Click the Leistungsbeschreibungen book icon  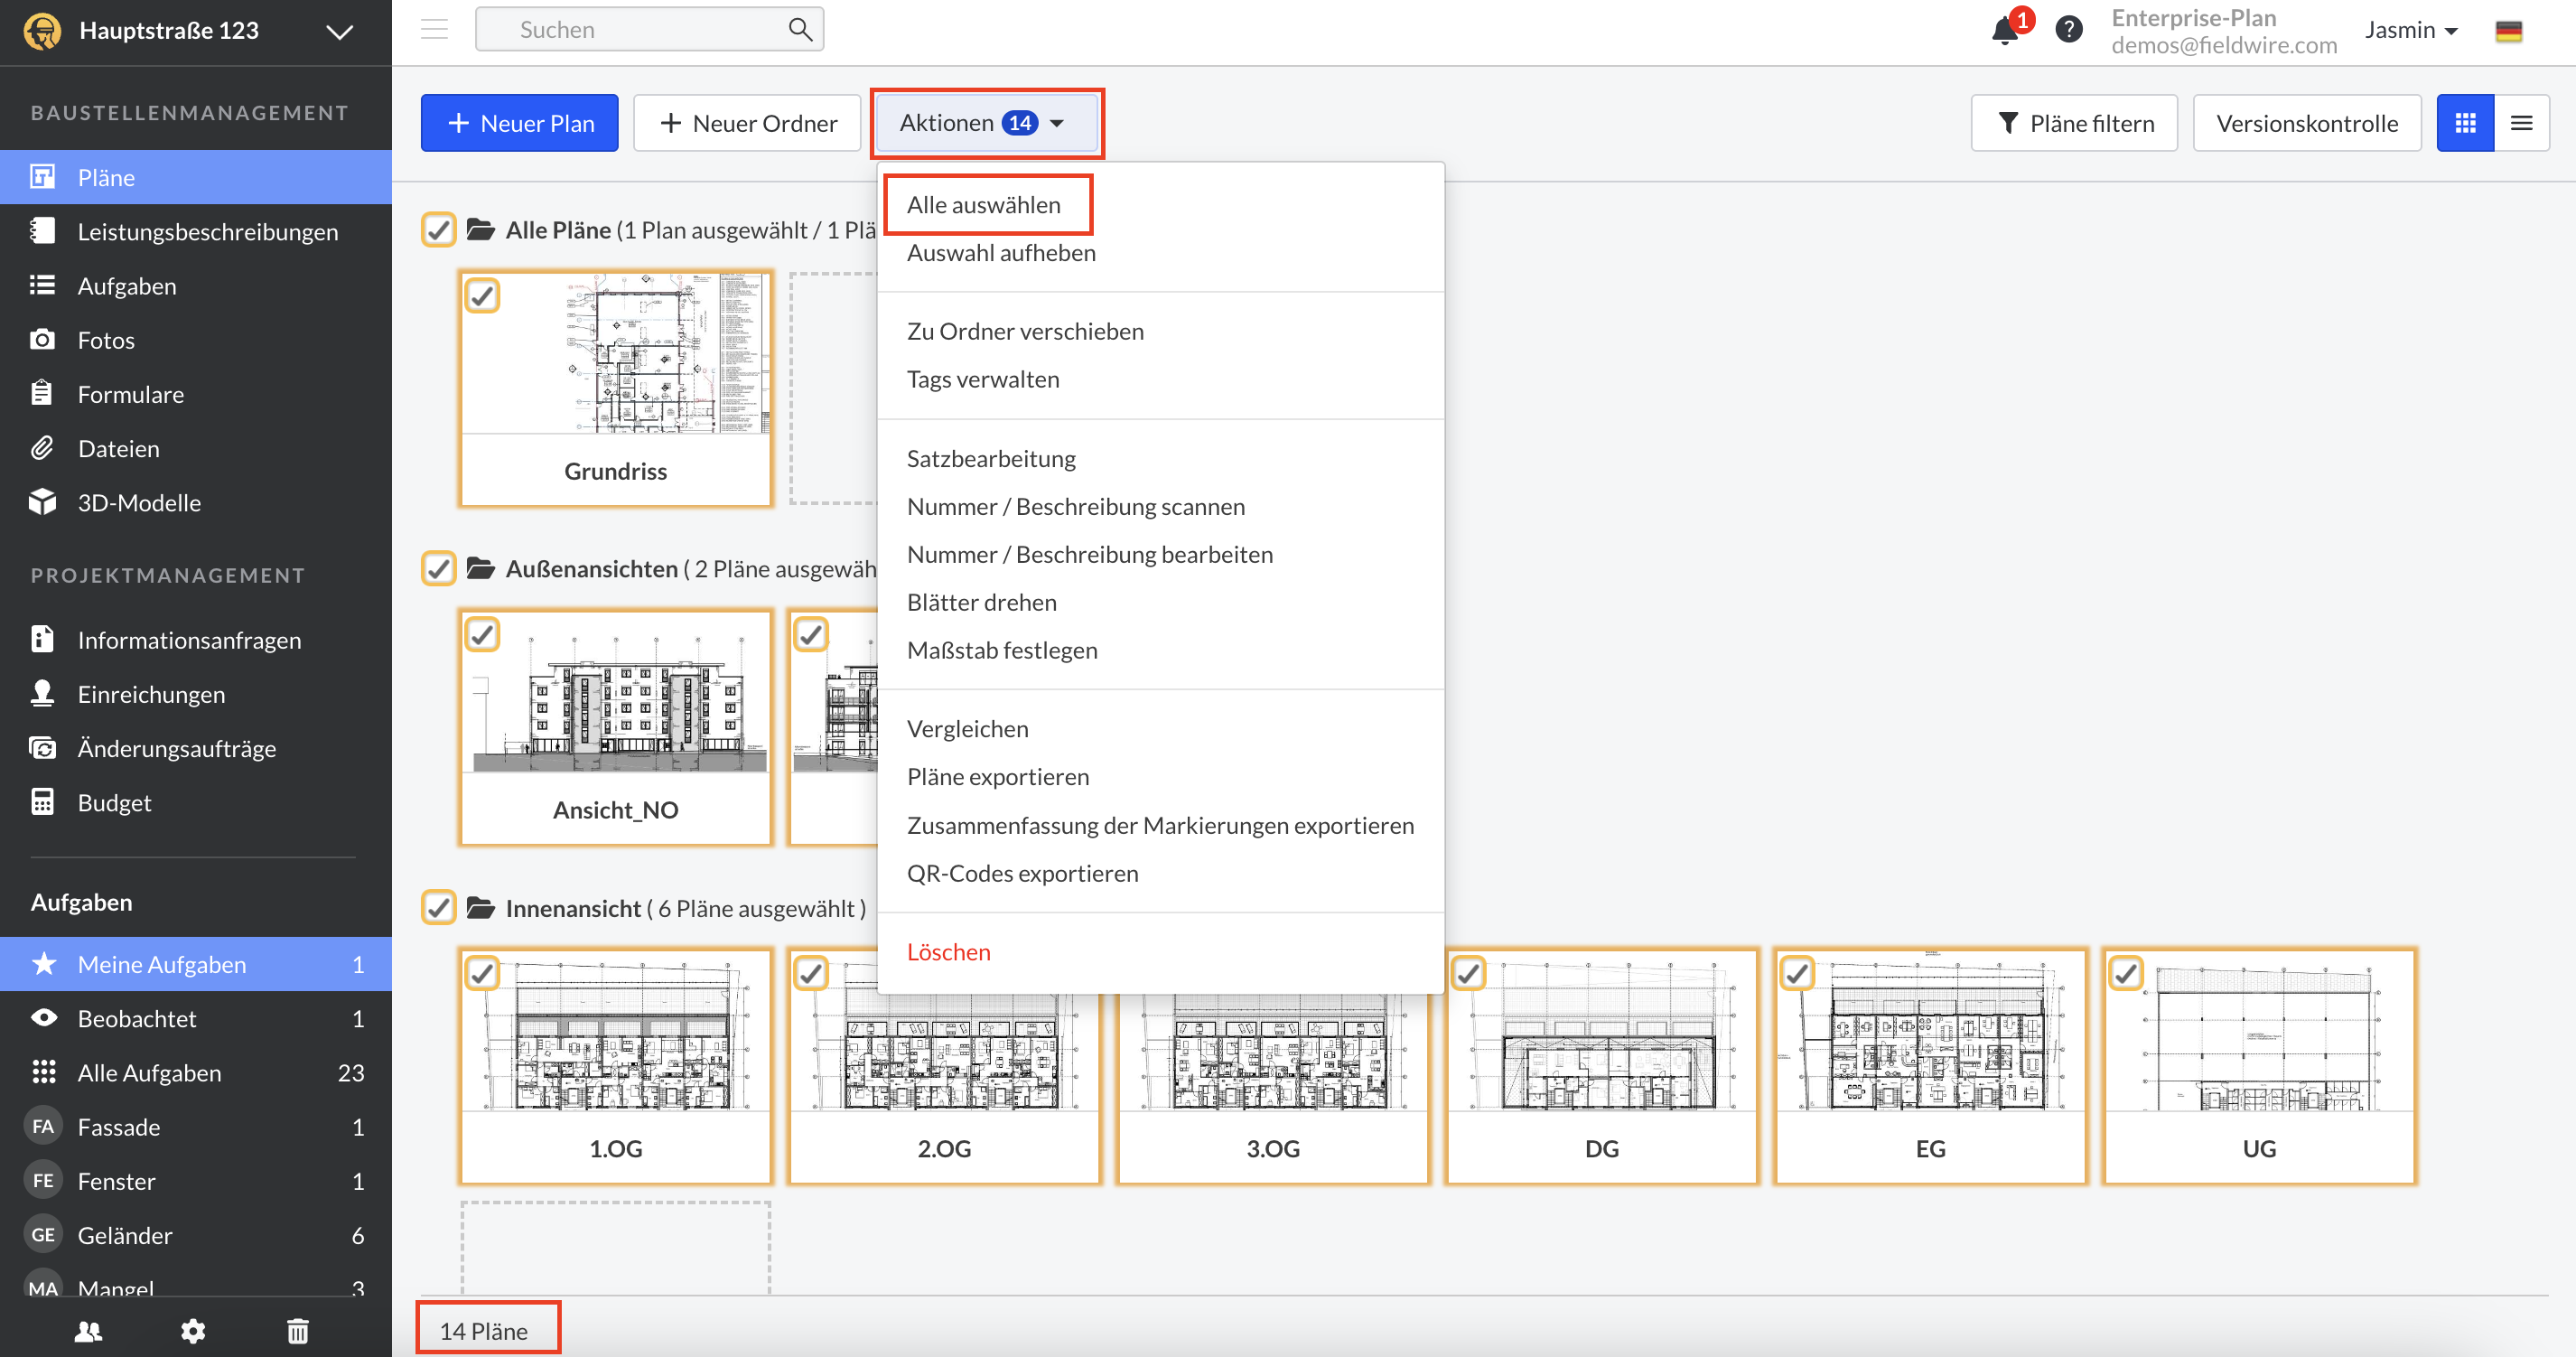pyautogui.click(x=42, y=231)
